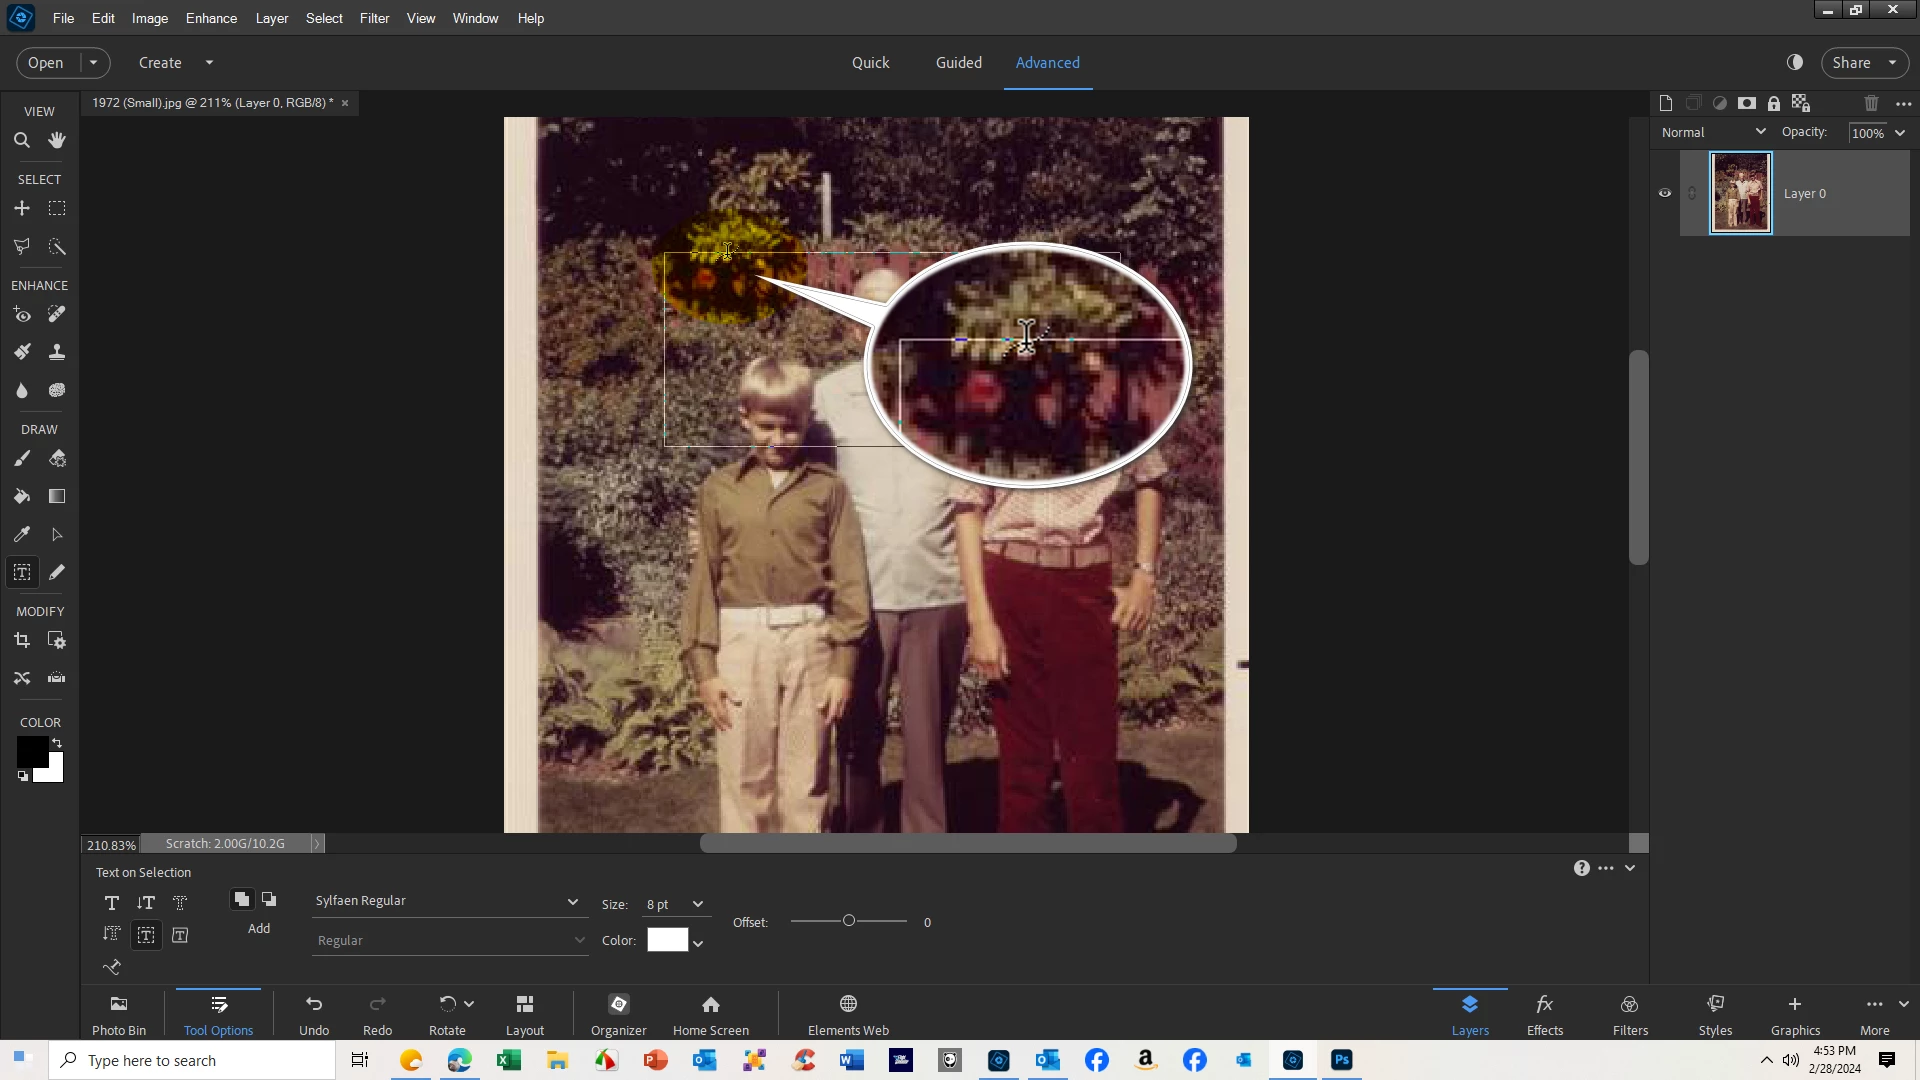Click the white text Color swatch
Image resolution: width=1920 pixels, height=1080 pixels.
[667, 941]
